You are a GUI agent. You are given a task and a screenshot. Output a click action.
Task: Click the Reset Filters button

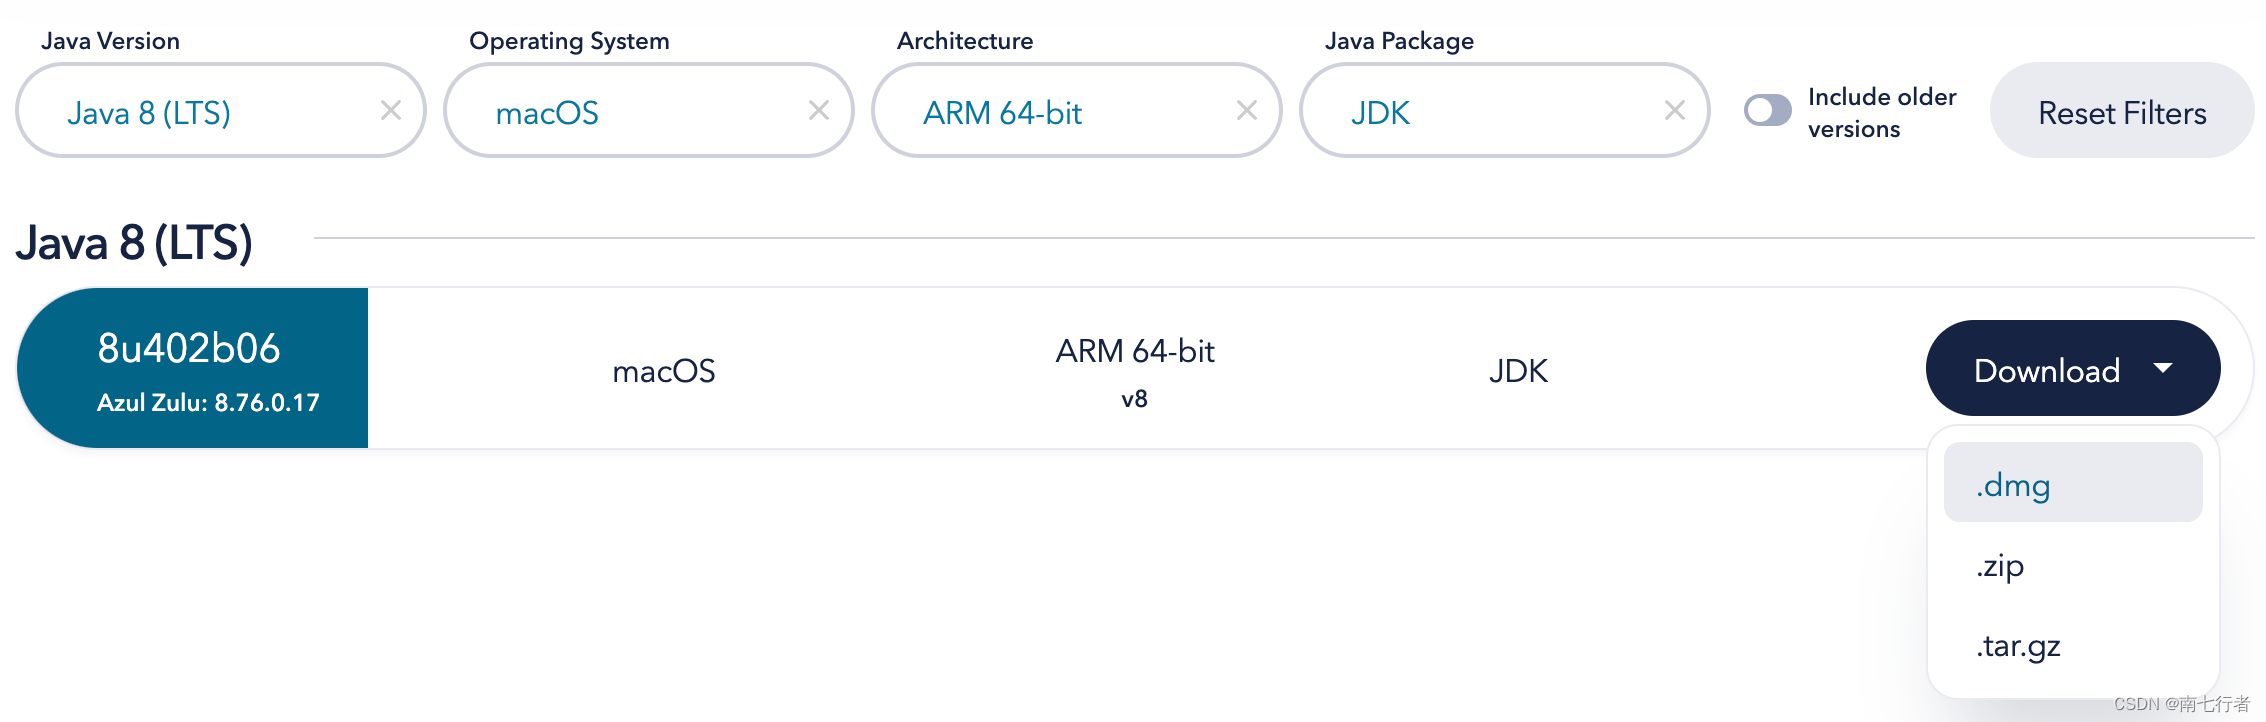pyautogui.click(x=2122, y=110)
